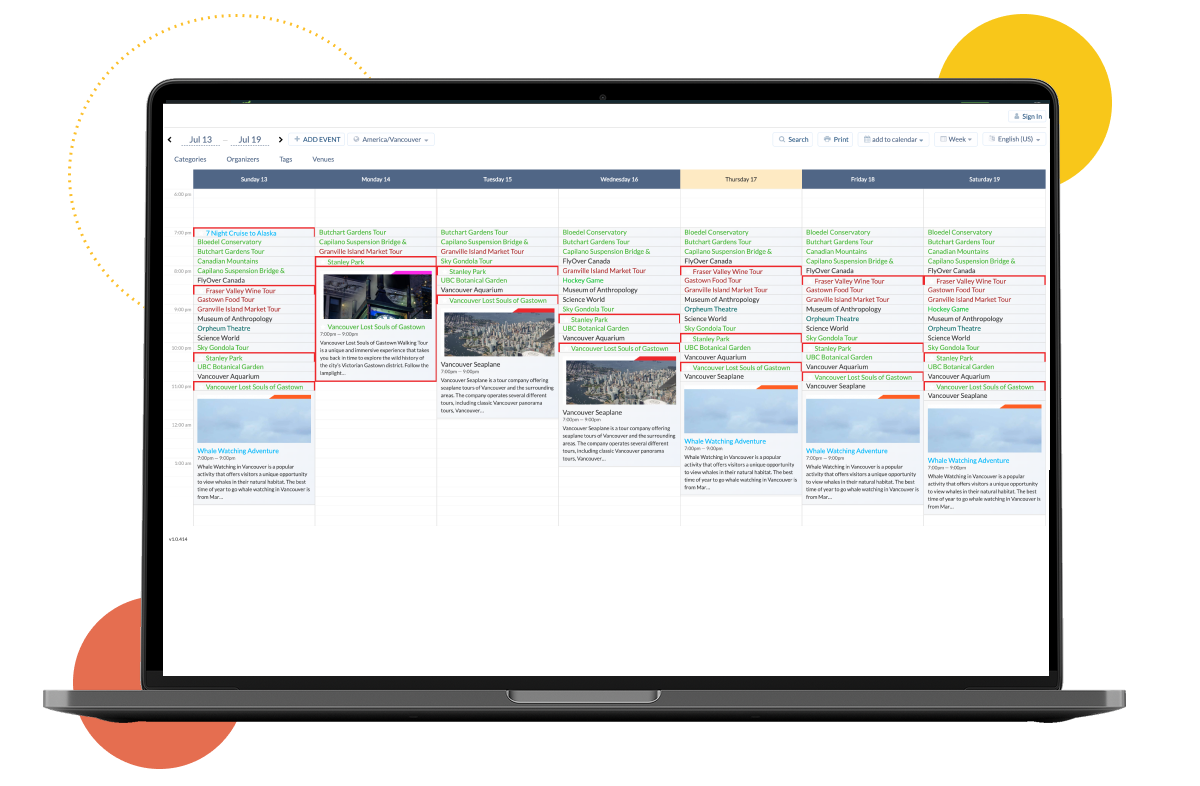
Task: Open Saturday's Capilano Suspension Bridge event
Action: point(972,262)
